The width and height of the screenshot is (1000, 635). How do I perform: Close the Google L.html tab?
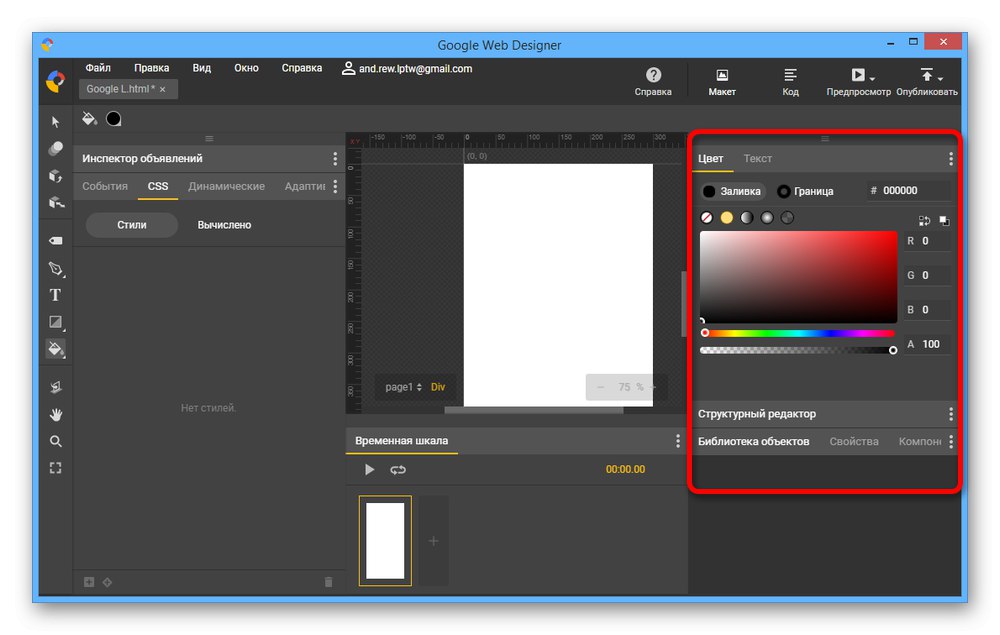point(163,89)
